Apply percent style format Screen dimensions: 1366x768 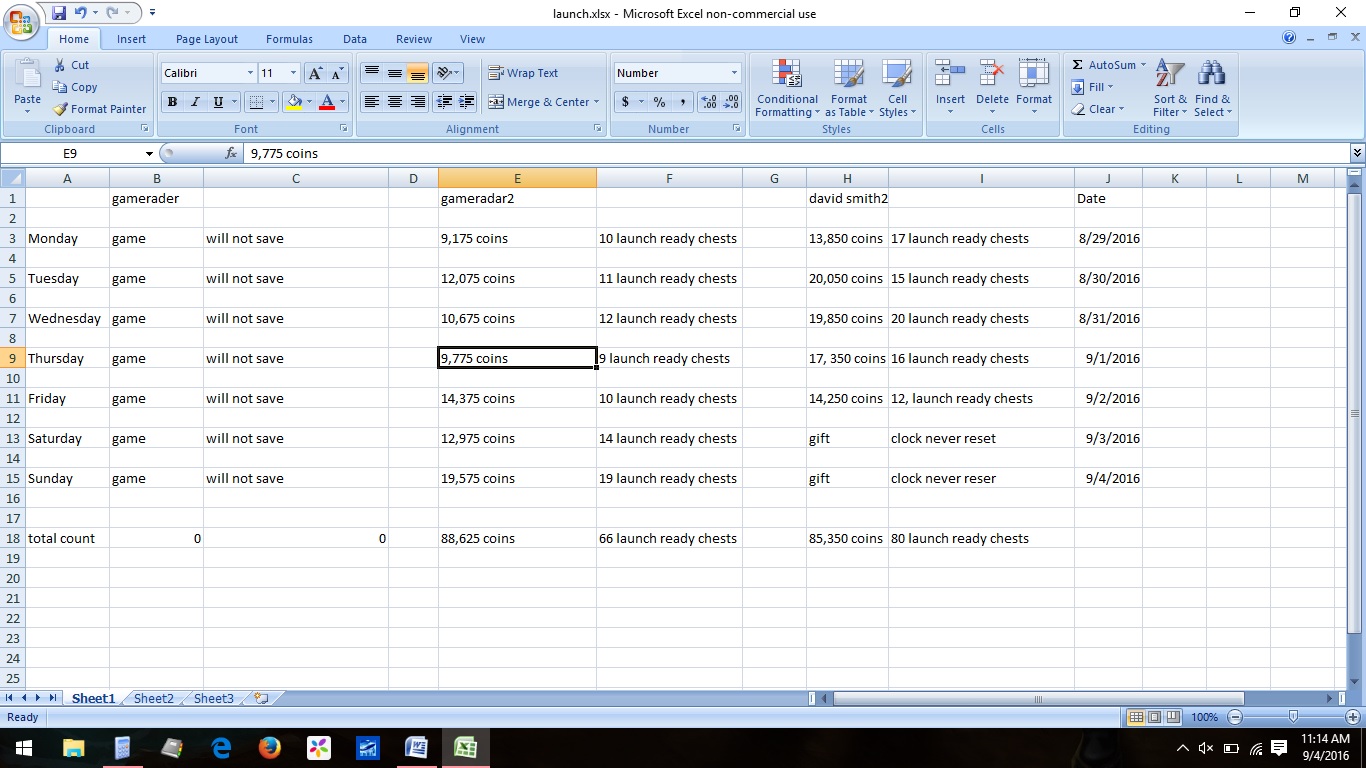point(659,102)
